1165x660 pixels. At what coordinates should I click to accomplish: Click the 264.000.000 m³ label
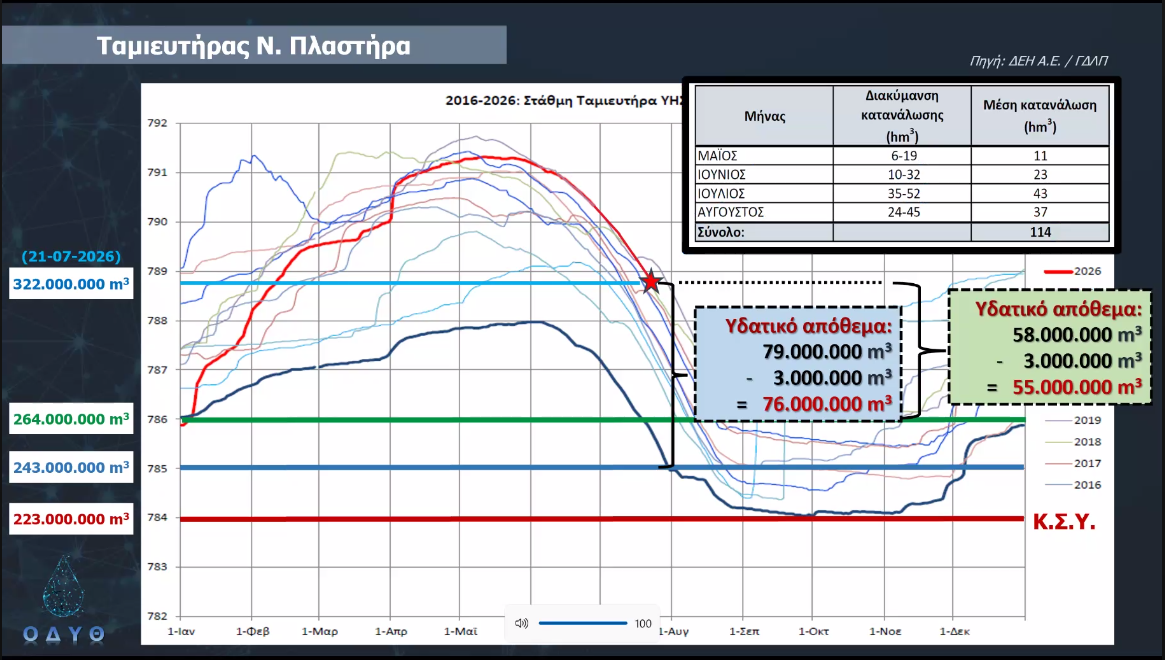point(71,419)
